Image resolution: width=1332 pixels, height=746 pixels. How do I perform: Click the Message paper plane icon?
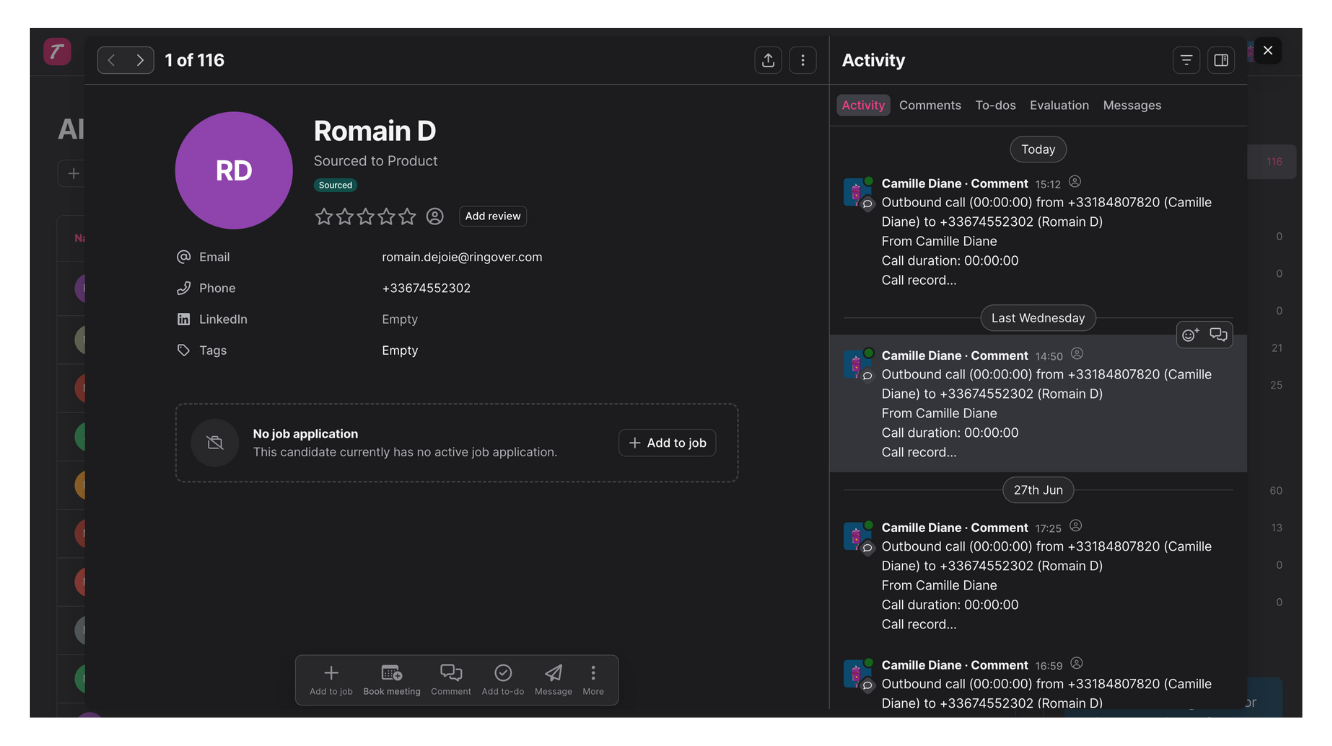[x=553, y=673]
